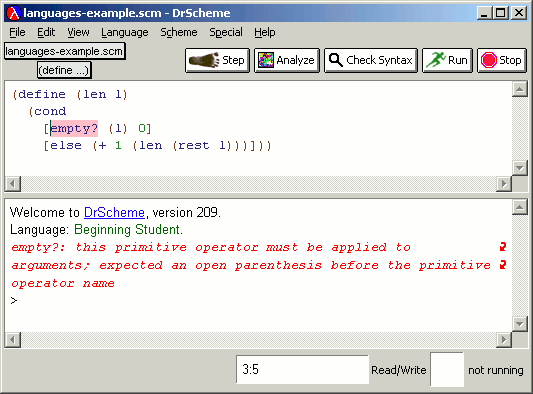Click the 'not running' status text
This screenshot has width=533, height=394.
(x=496, y=370)
